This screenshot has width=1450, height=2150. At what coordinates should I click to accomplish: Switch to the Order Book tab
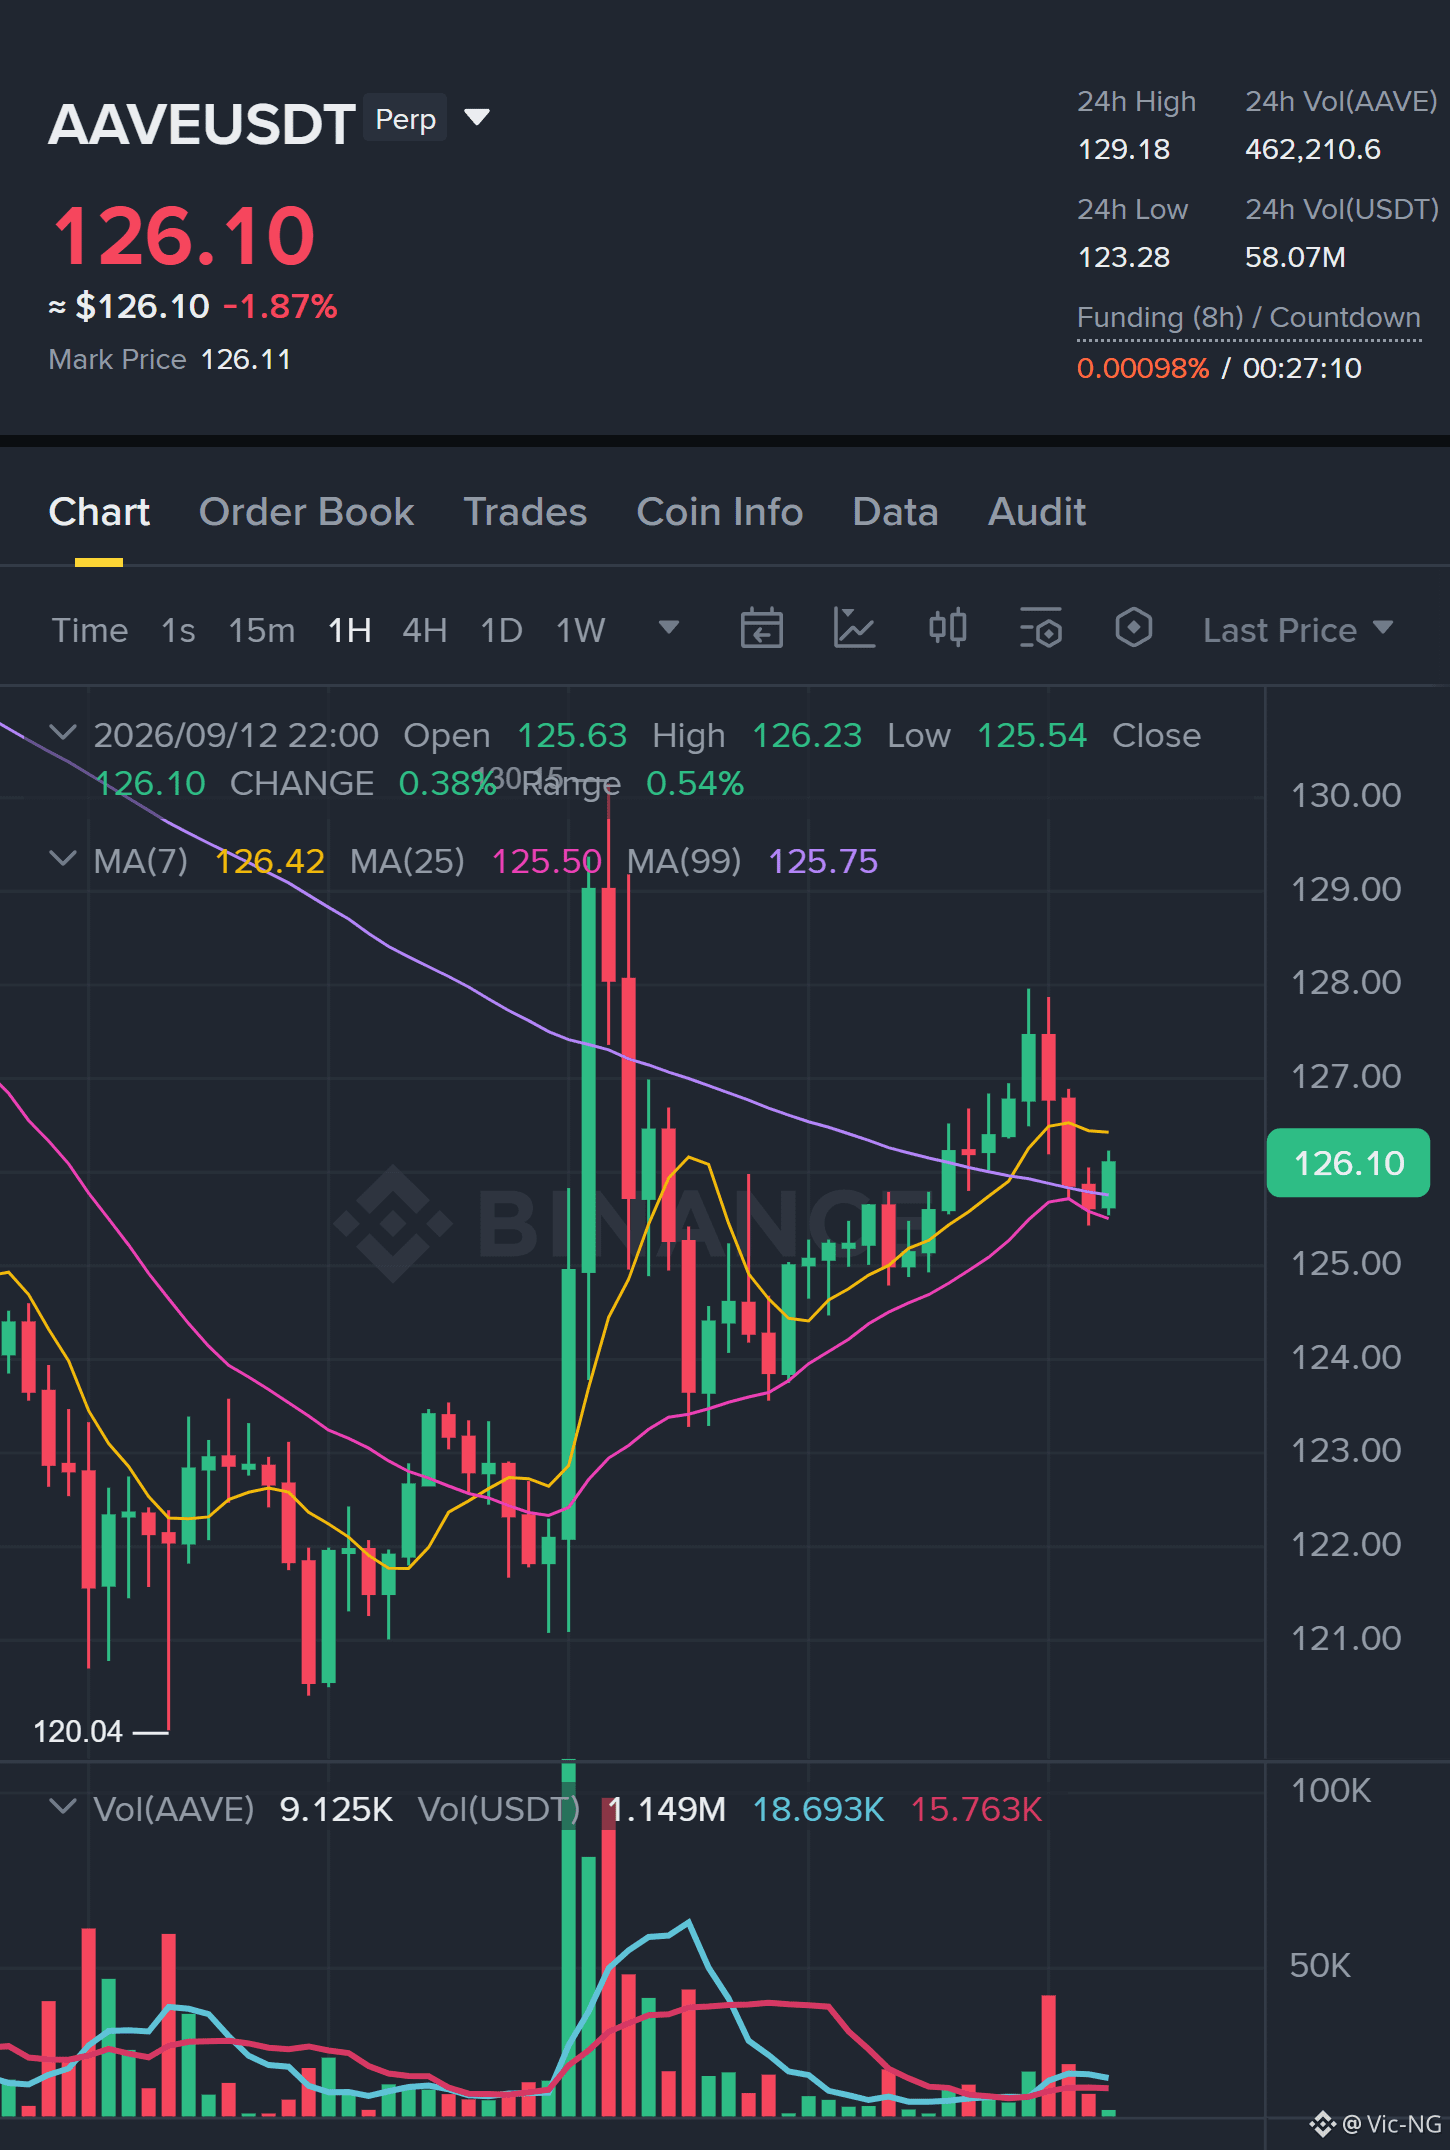306,512
